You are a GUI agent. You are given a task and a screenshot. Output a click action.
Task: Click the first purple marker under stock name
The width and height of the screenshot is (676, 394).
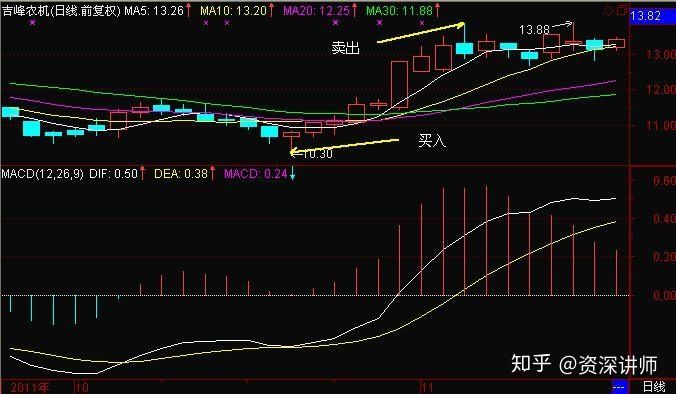click(32, 22)
